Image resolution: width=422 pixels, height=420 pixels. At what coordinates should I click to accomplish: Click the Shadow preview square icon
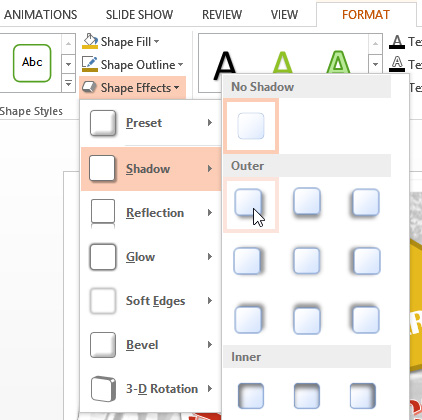click(103, 169)
